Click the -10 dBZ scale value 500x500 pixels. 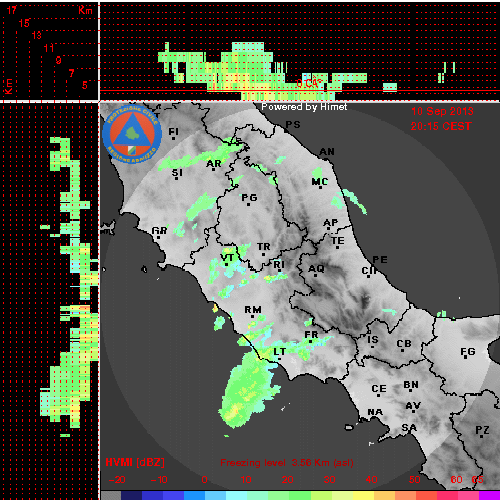pos(159,480)
